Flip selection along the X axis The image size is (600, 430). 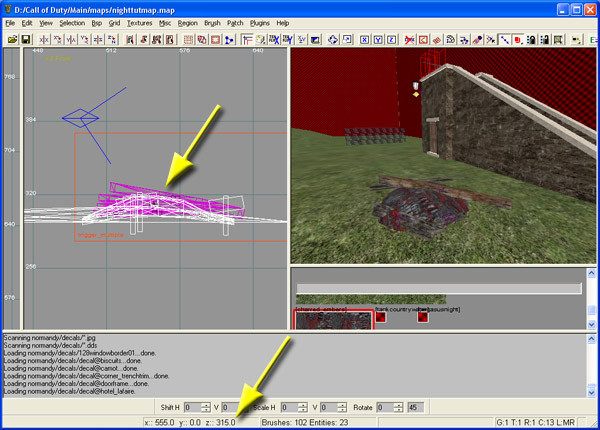click(44, 39)
